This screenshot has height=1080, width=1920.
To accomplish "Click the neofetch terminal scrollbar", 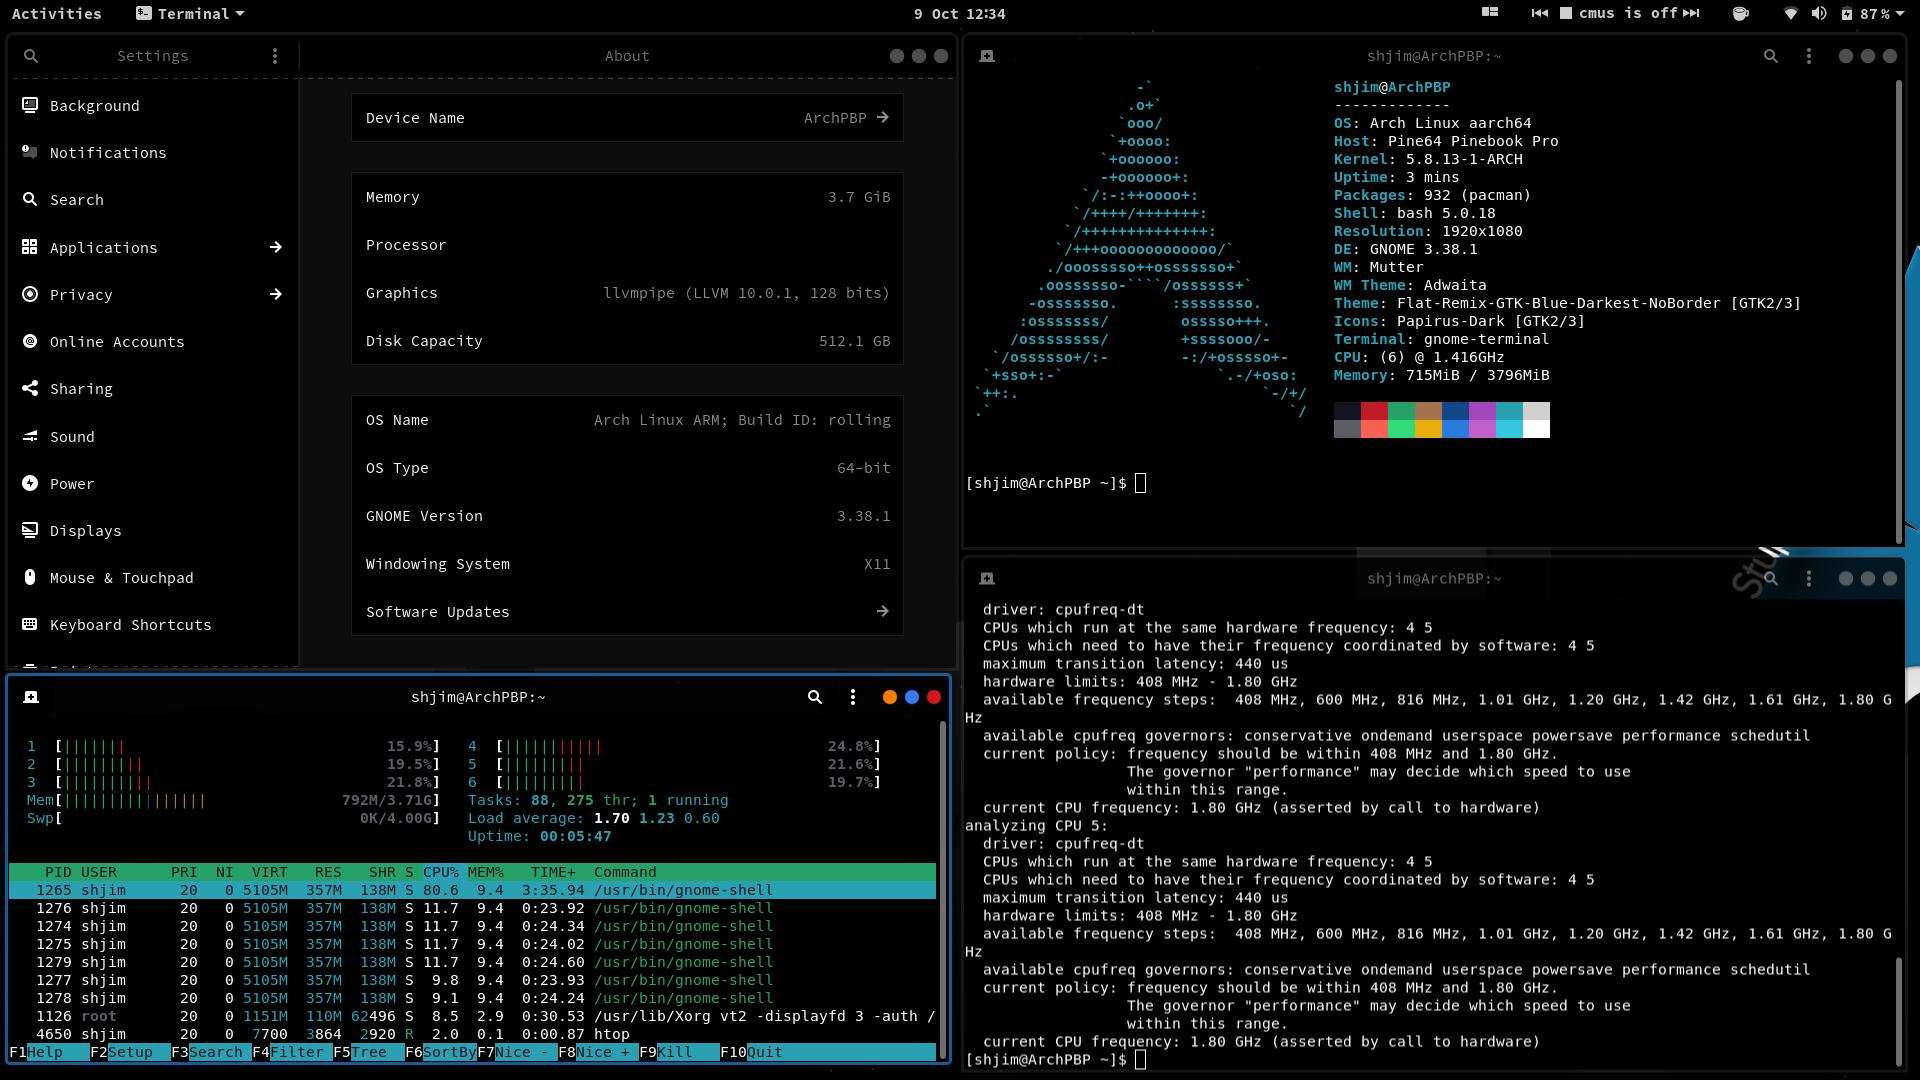I will [1899, 310].
